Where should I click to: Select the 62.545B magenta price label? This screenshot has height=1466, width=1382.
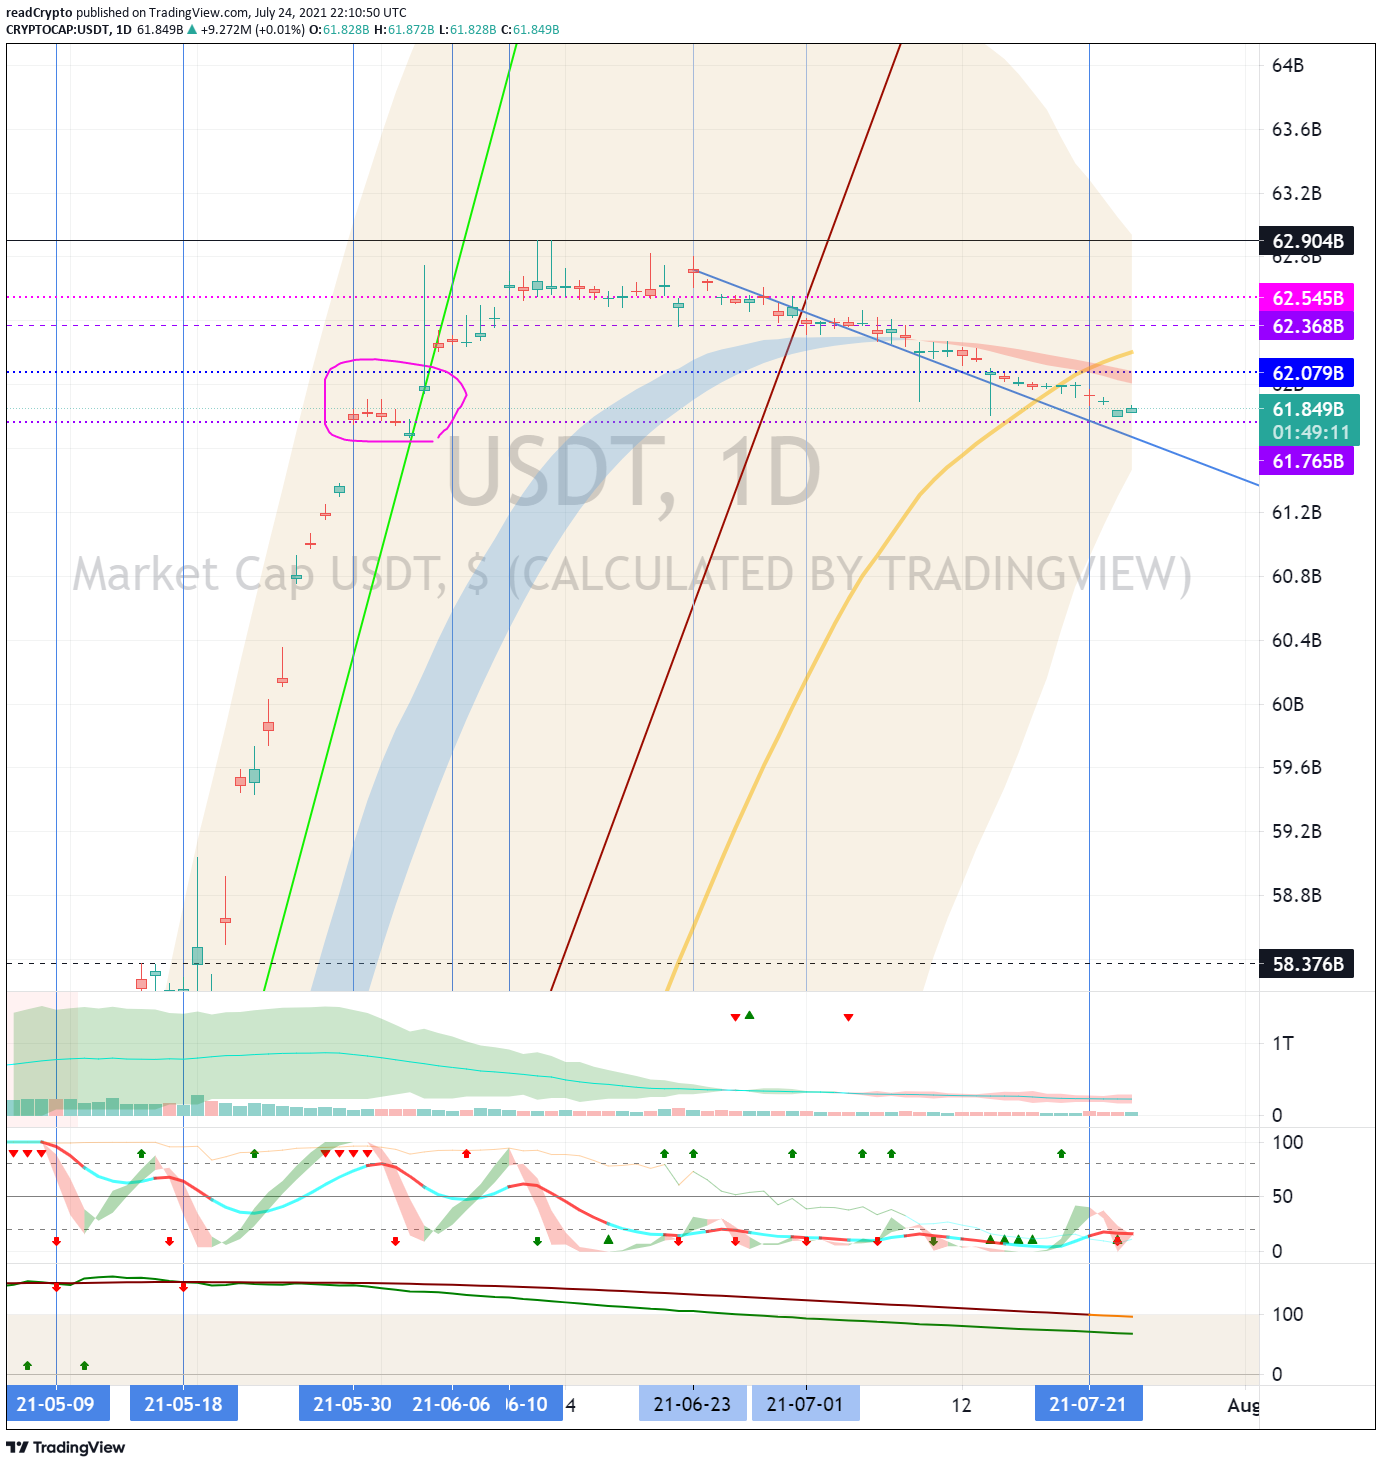pyautogui.click(x=1306, y=298)
